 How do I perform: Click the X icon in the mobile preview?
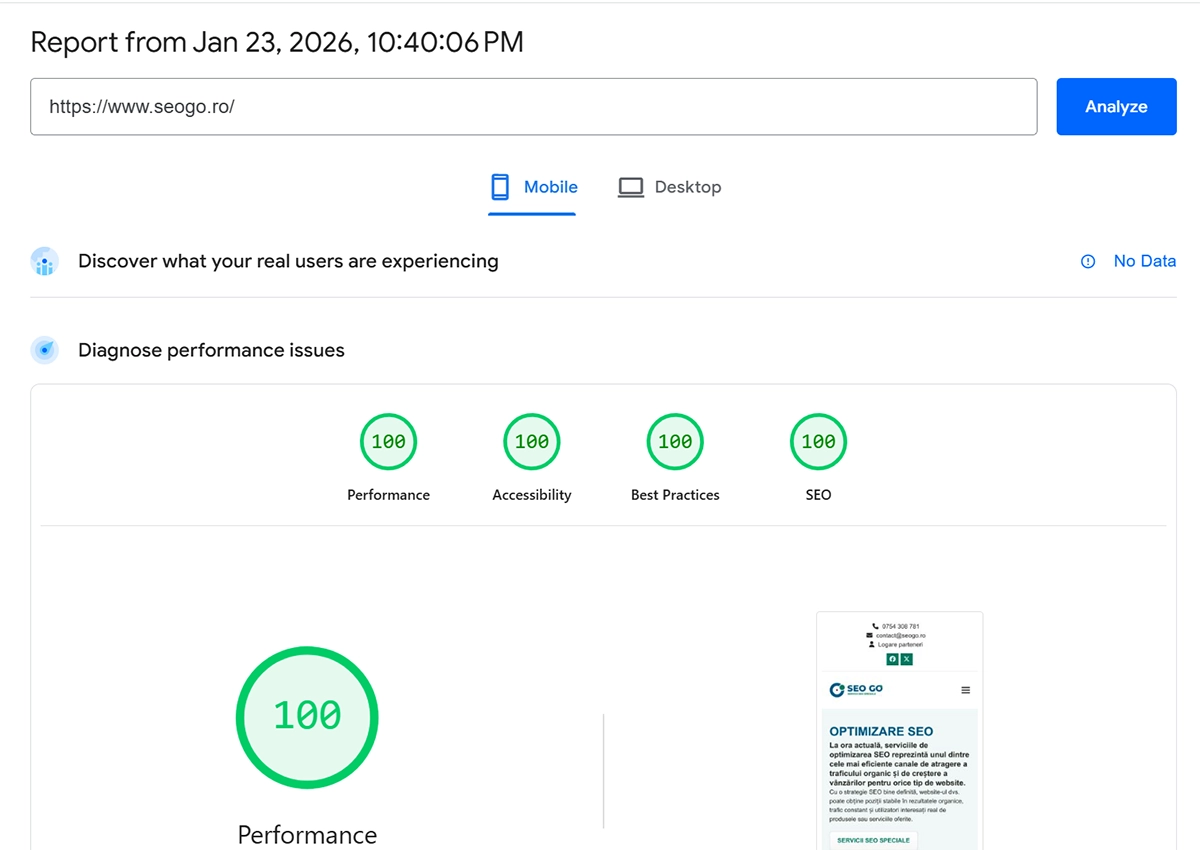pos(907,659)
